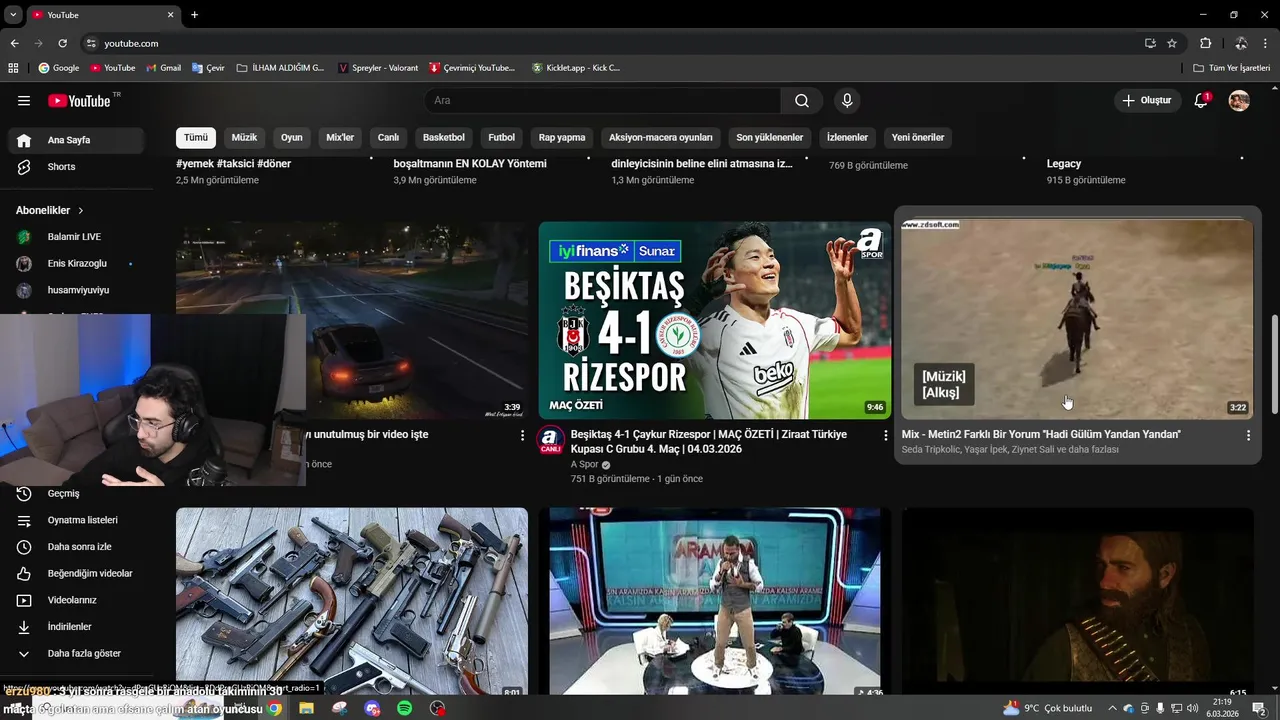Open the tab search dropdown arrow
Viewport: 1280px width, 720px height.
(13, 15)
